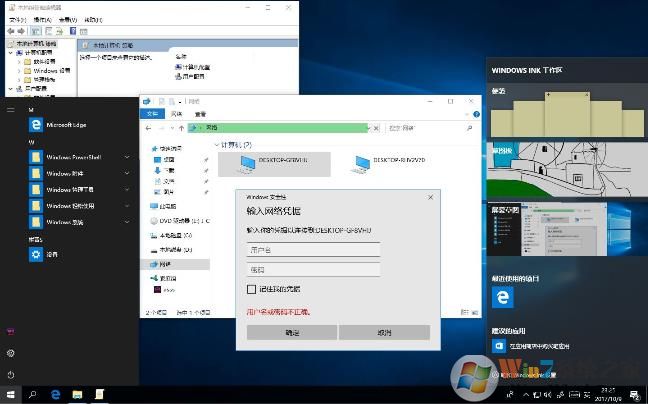Click the username input field
Image resolution: width=648 pixels, height=404 pixels.
click(x=313, y=250)
